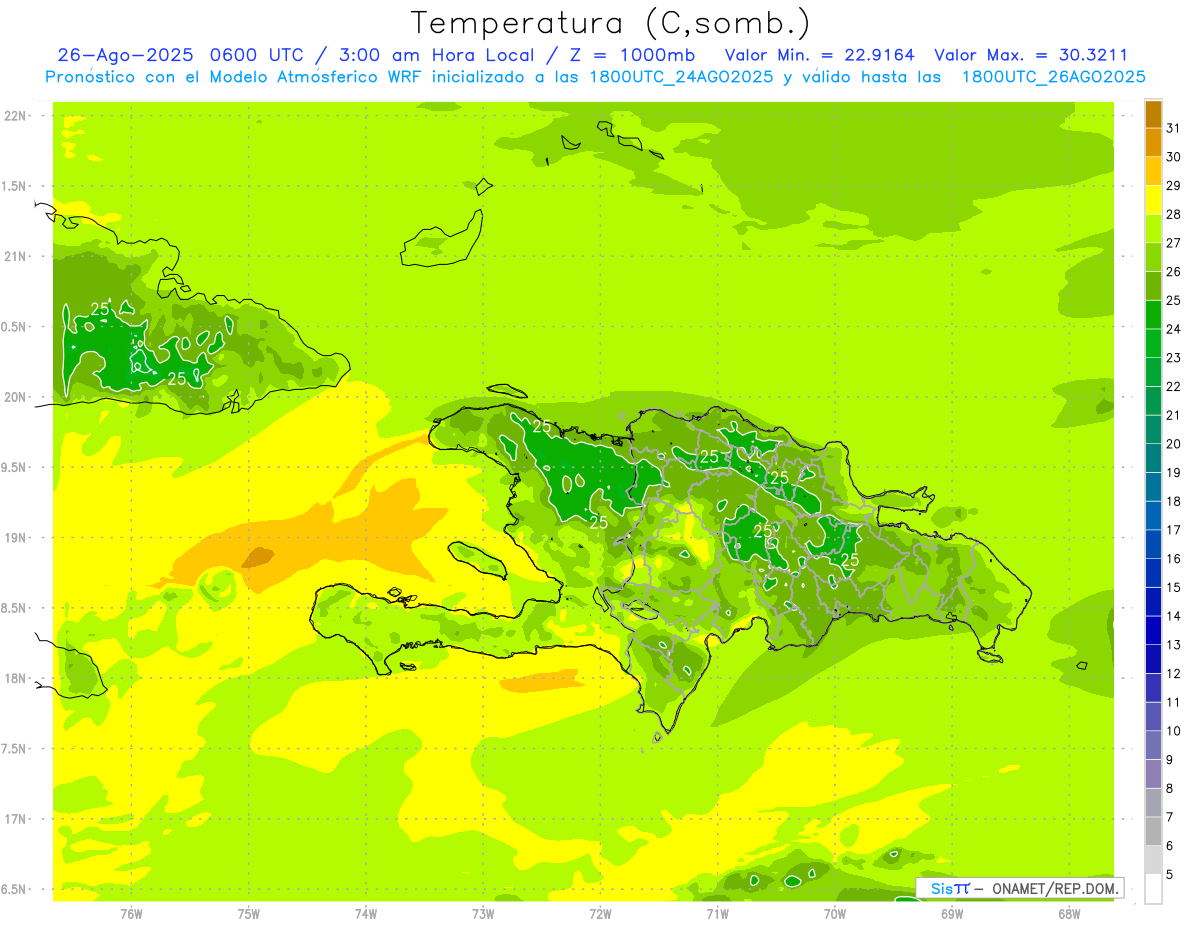The height and width of the screenshot is (927, 1200).
Task: Click the '18N' latitude axis label
Action: [16, 679]
